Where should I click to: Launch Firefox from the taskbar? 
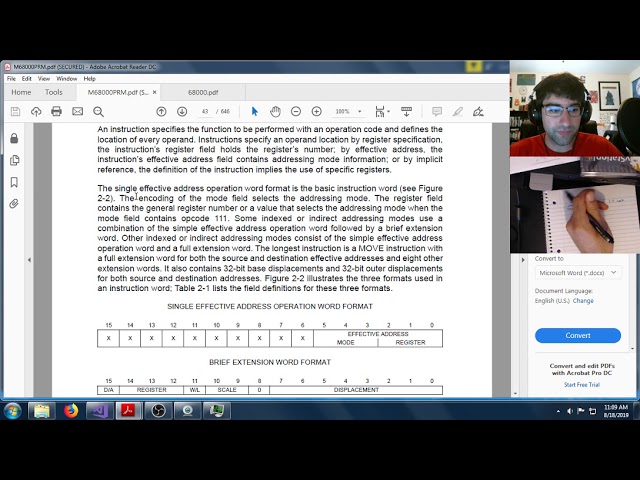pos(71,411)
